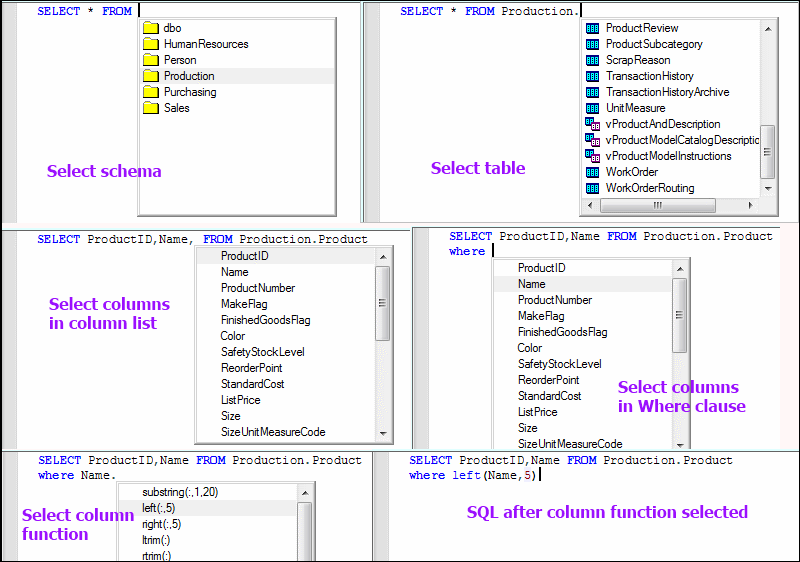Click the ProductSubcategory table icon

592,44
